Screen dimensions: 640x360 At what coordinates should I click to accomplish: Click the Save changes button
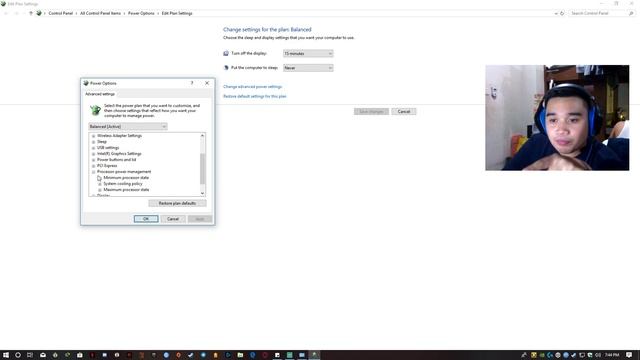[371, 111]
